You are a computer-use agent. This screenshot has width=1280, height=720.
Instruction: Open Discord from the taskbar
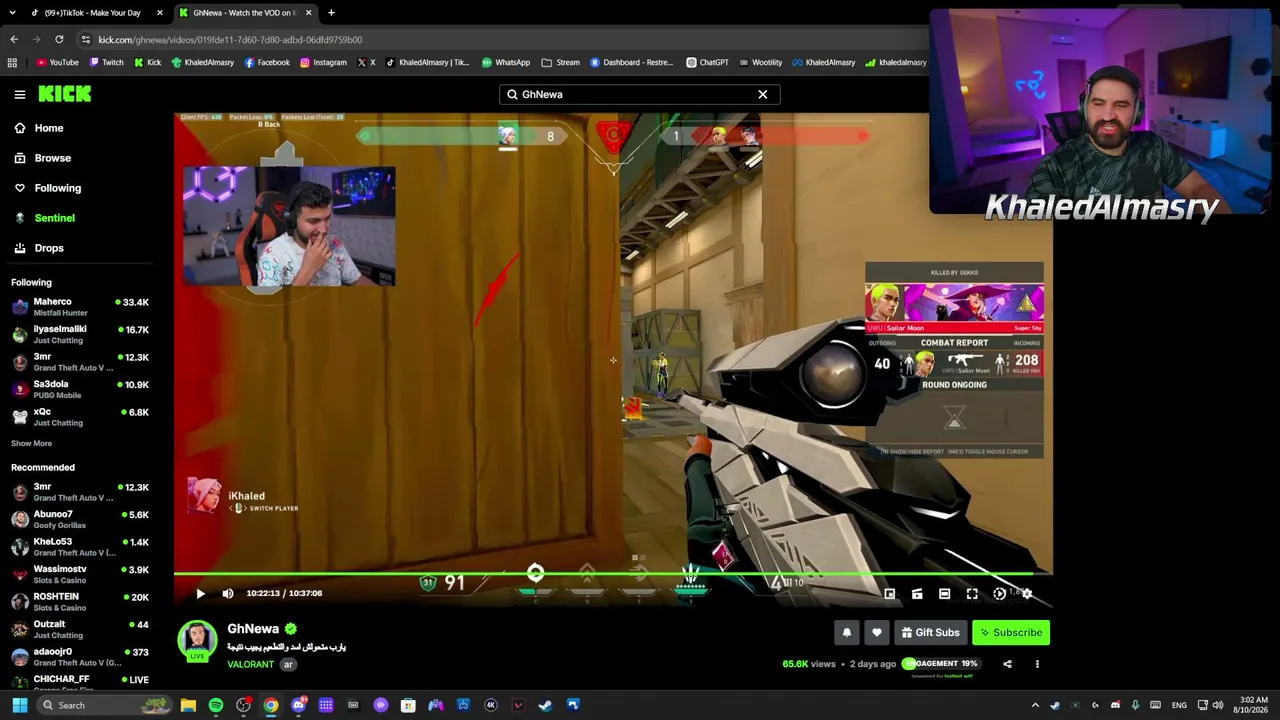[x=298, y=705]
